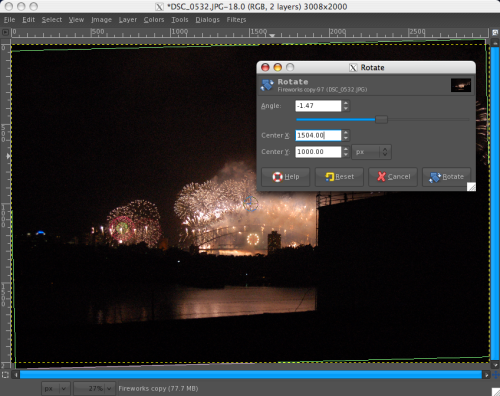Click the resize grip of Rotate dialog
Image resolution: width=500 pixels, height=396 pixels.
(x=471, y=187)
